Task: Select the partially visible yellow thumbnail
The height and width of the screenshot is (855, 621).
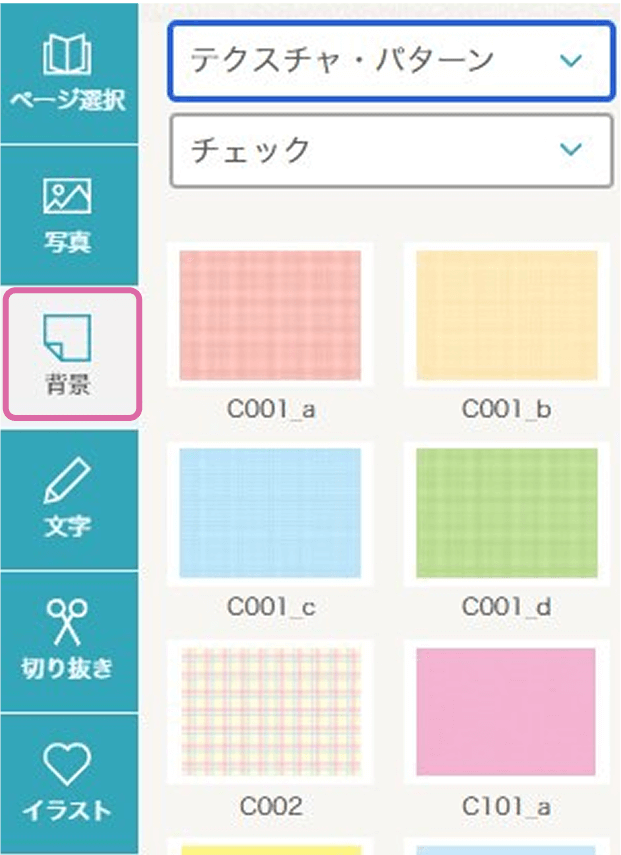Action: click(270, 850)
